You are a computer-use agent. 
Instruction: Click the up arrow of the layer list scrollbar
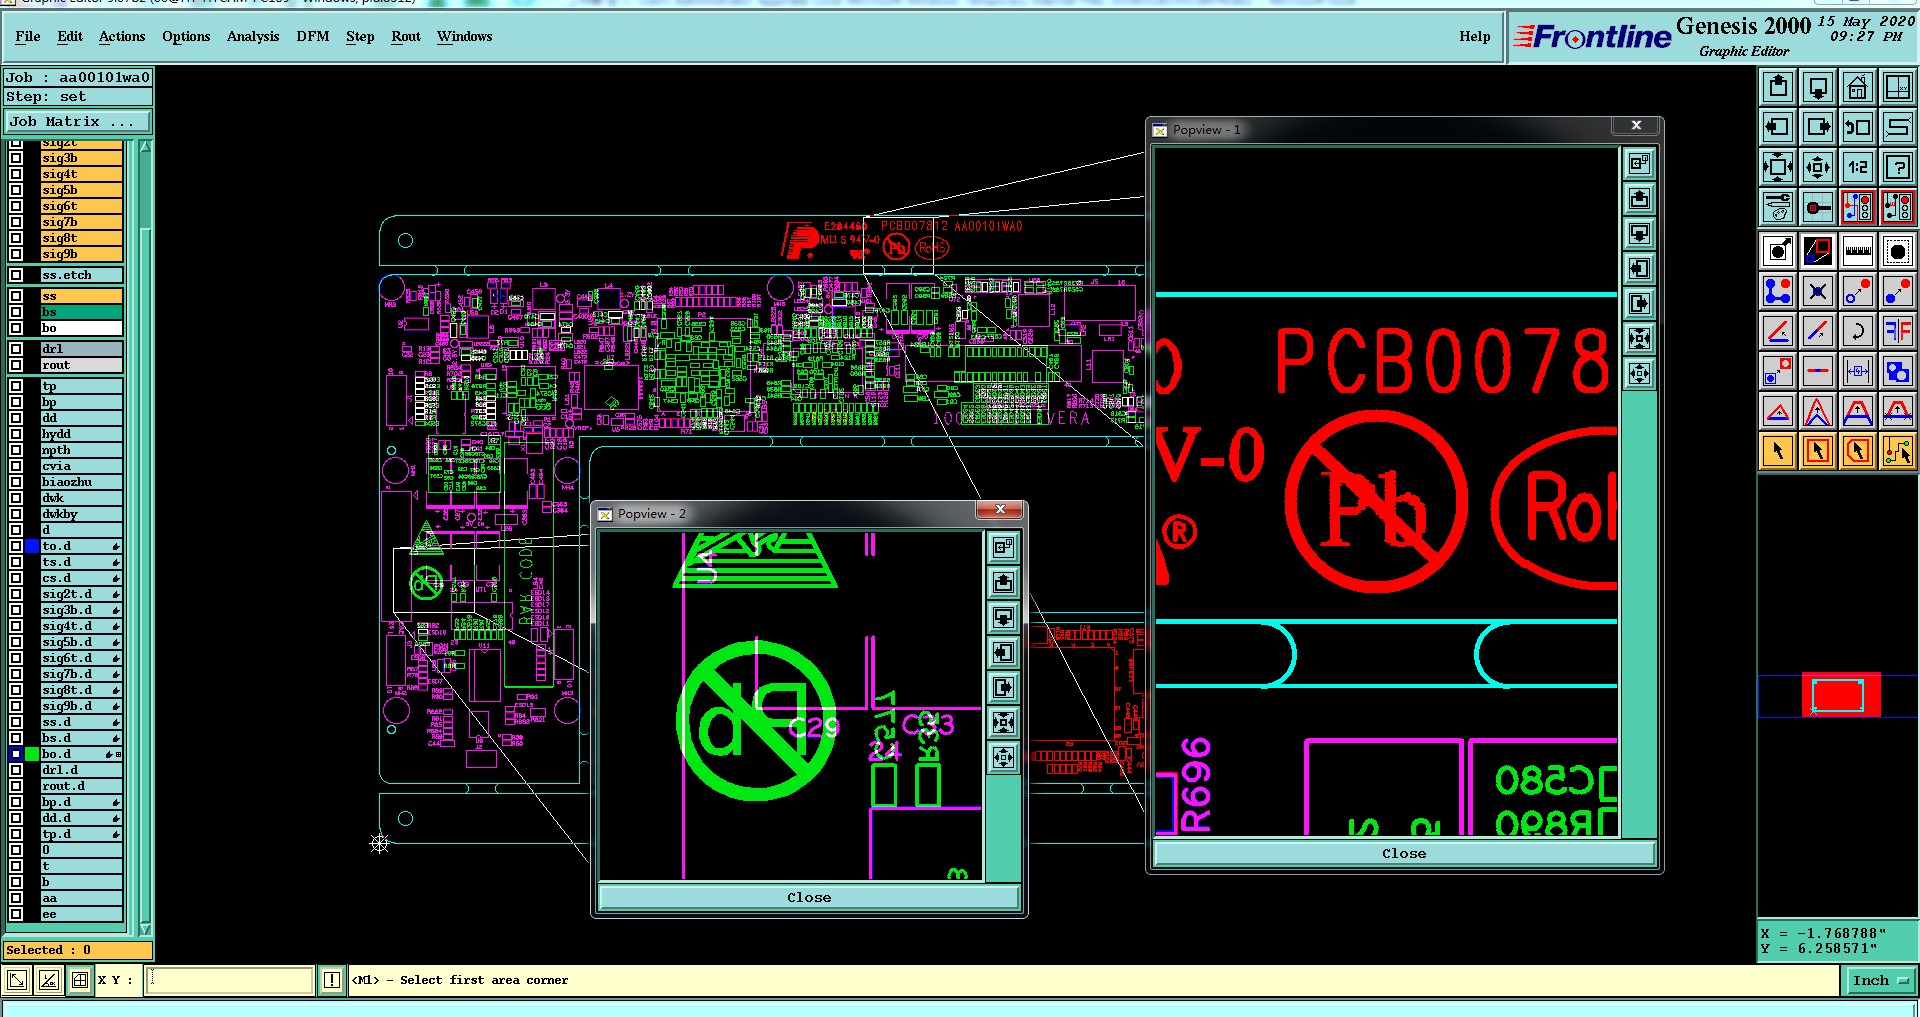pyautogui.click(x=145, y=147)
